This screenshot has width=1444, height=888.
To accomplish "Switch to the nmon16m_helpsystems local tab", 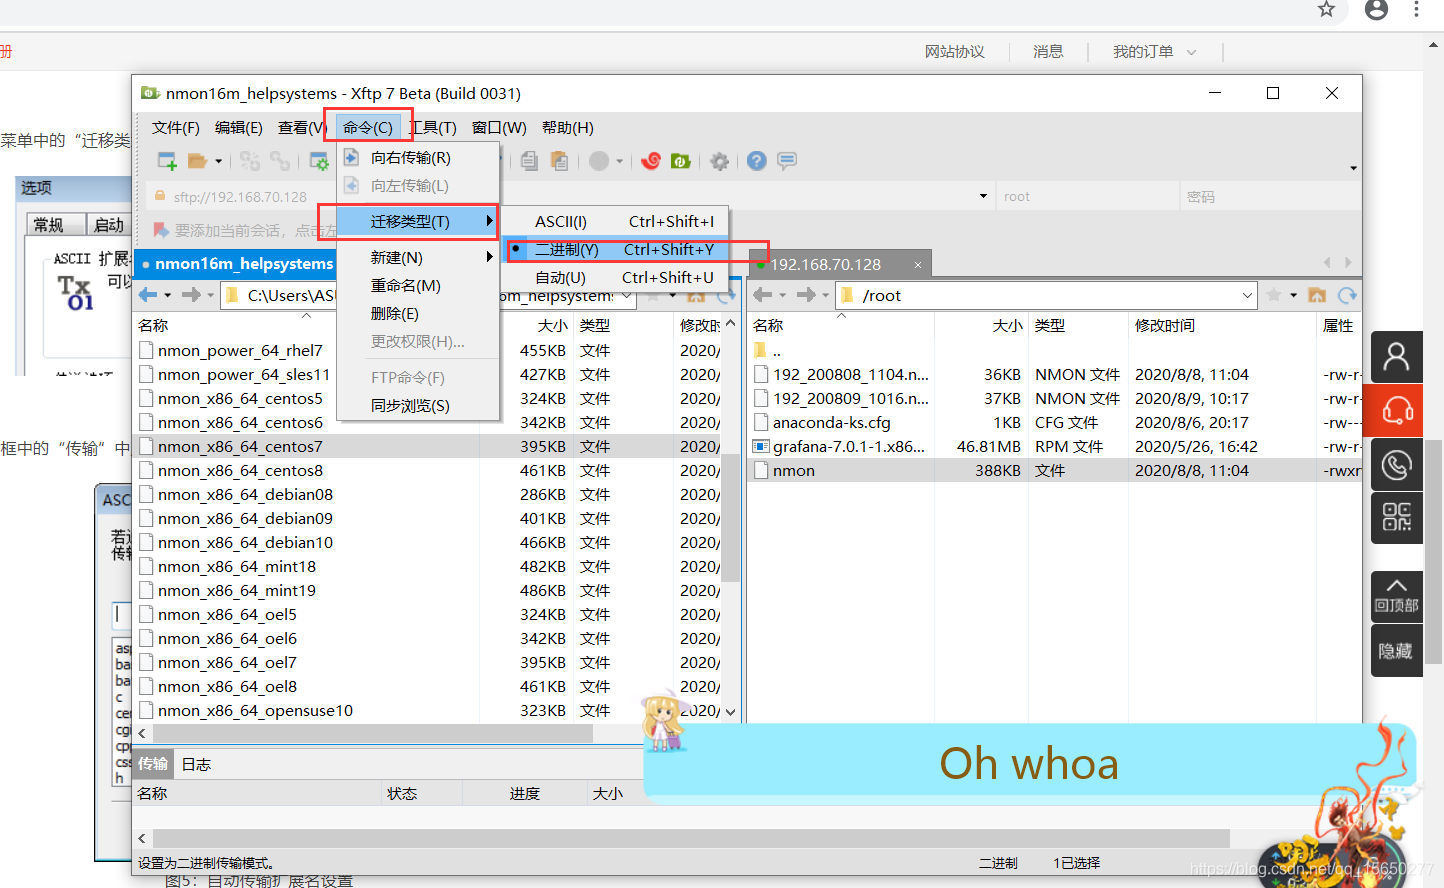I will (236, 263).
